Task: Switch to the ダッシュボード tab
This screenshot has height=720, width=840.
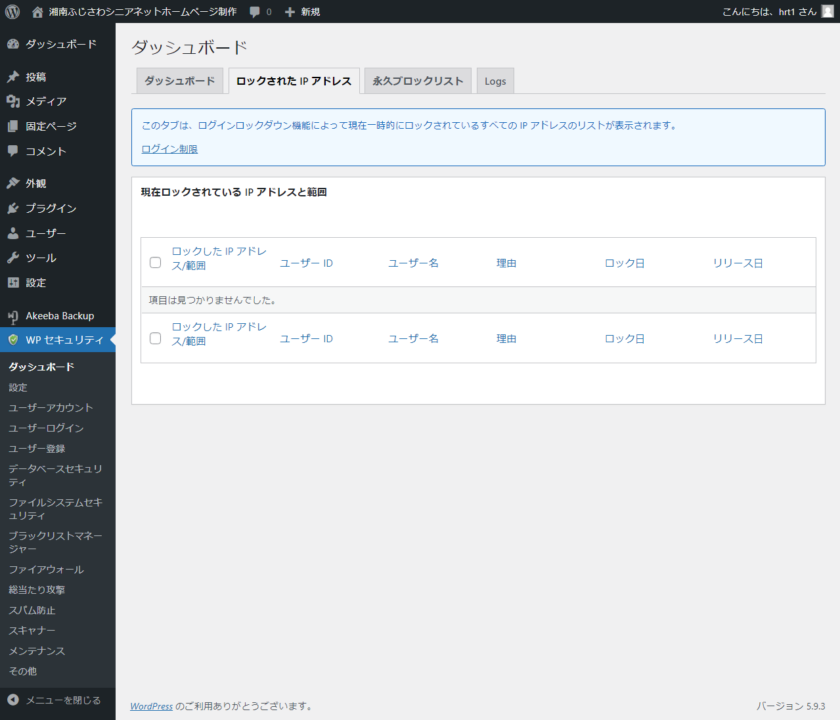Action: (179, 81)
